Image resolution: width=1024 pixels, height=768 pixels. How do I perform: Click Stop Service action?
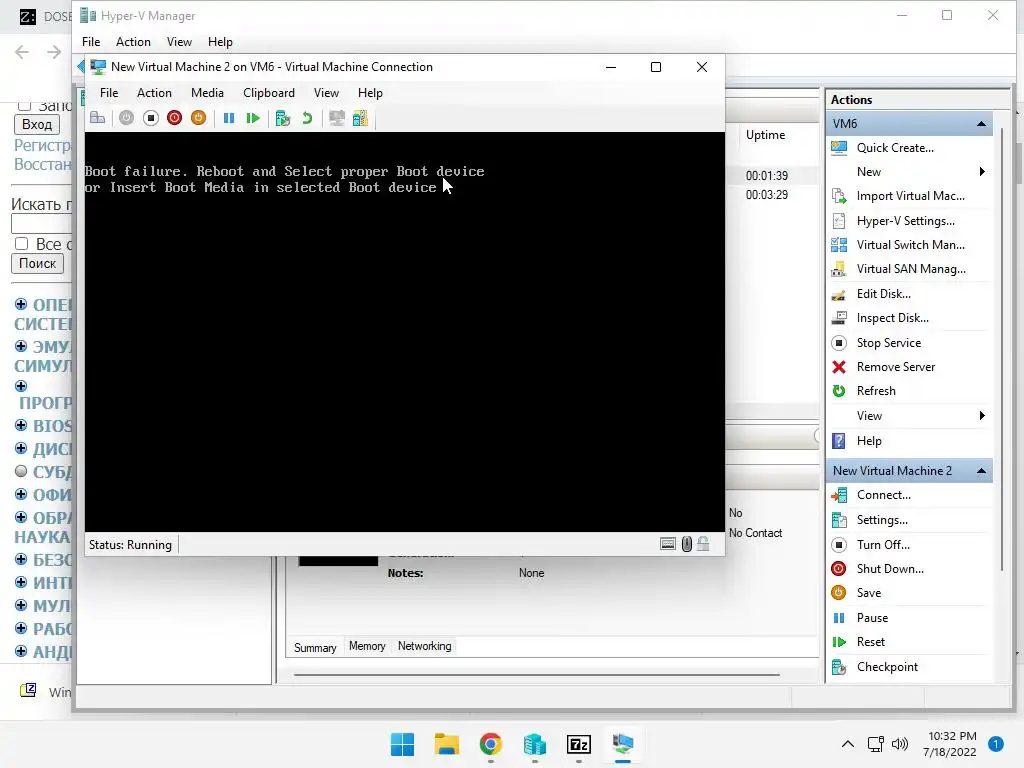pos(889,343)
